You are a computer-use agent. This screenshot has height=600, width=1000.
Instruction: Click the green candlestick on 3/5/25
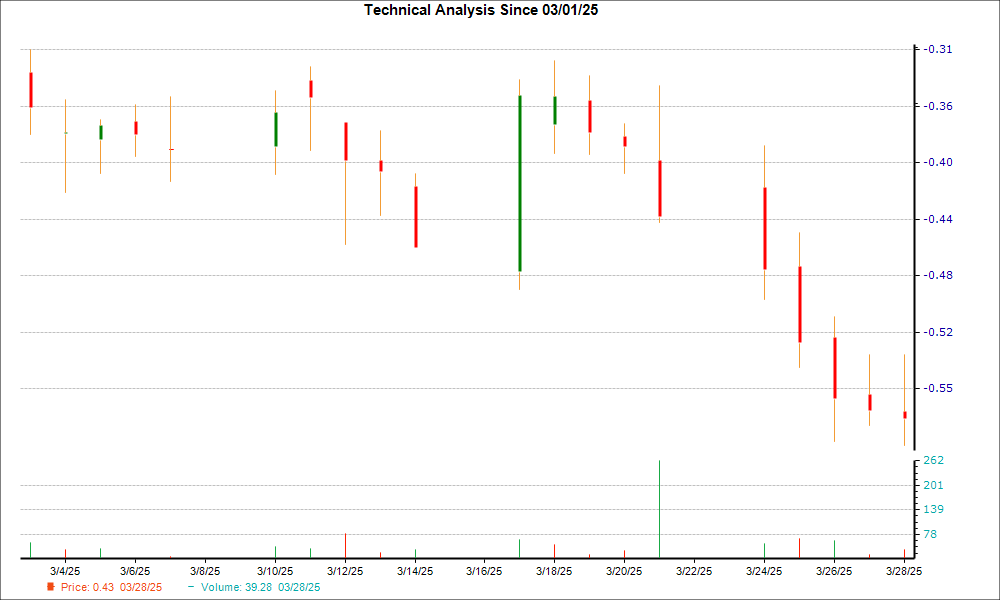point(101,131)
